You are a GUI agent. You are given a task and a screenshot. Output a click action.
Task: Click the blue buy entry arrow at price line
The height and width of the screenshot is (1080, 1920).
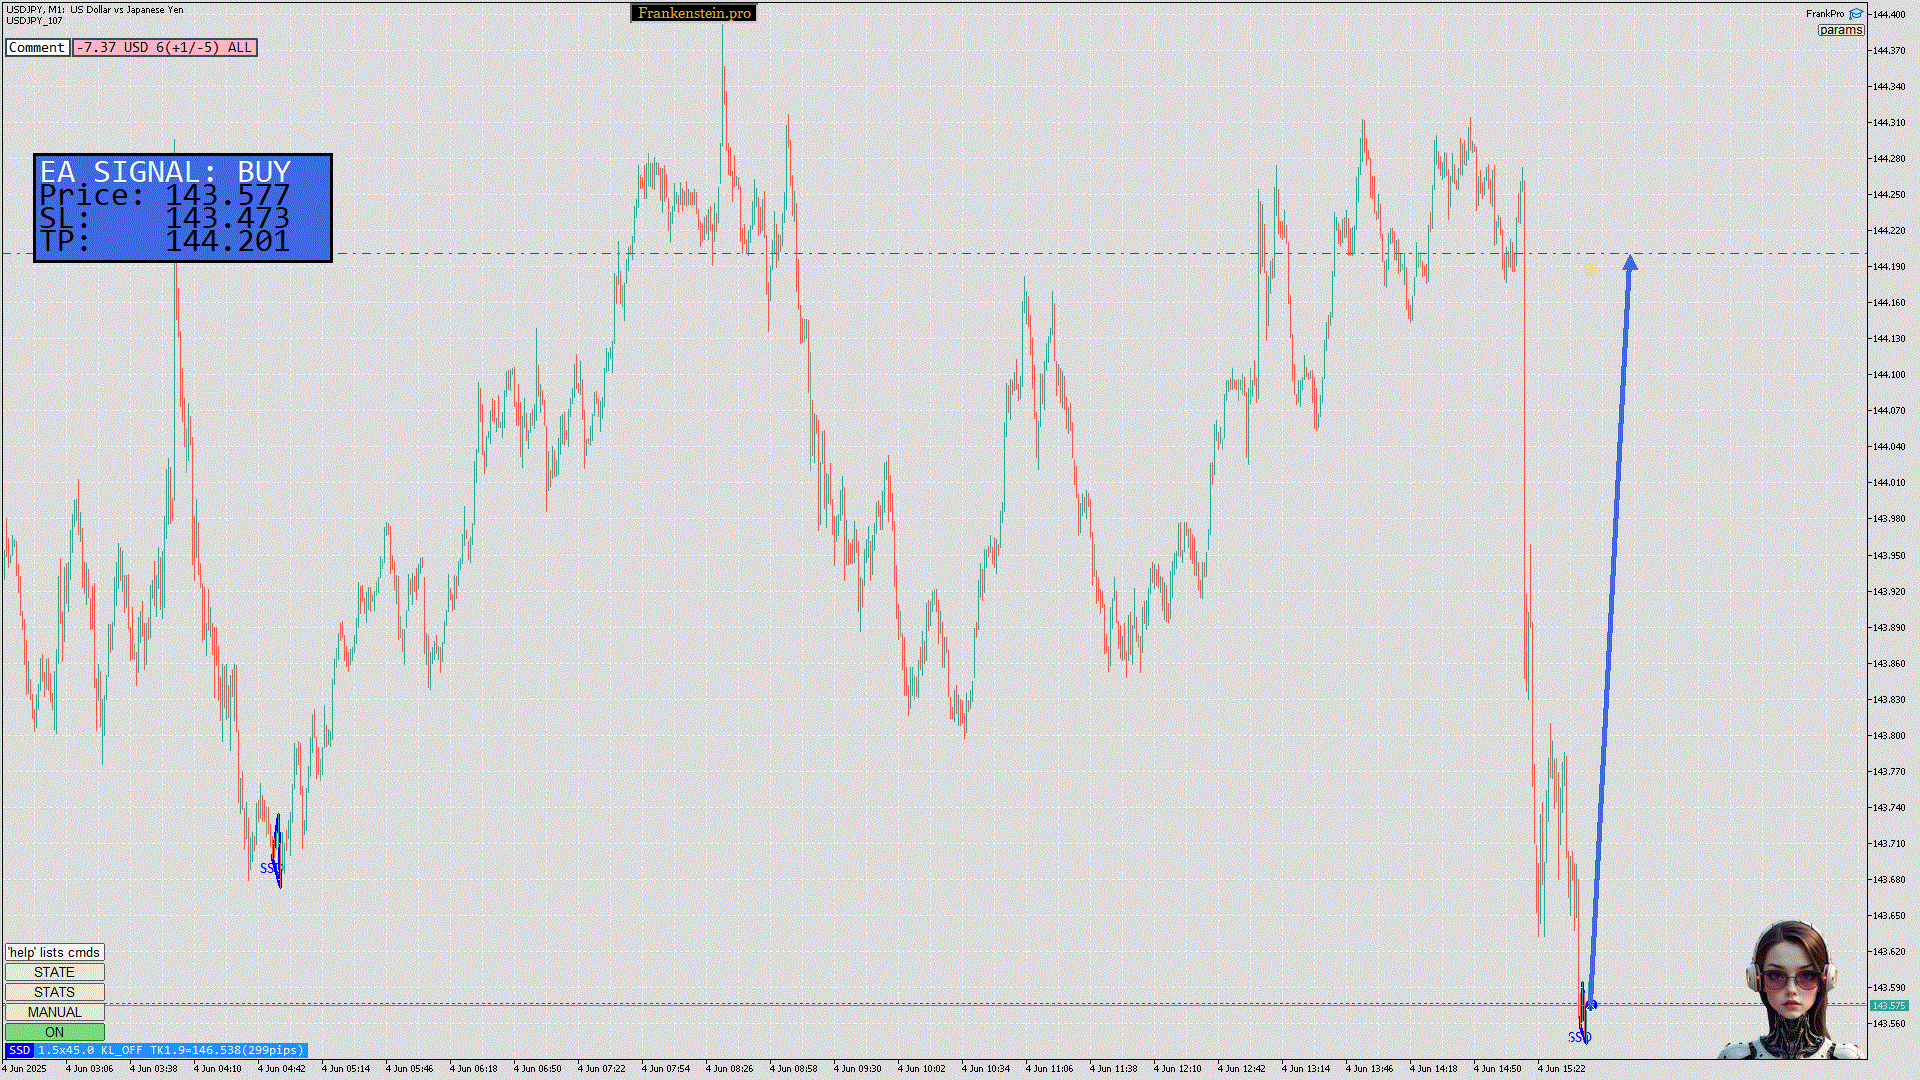click(1592, 1004)
